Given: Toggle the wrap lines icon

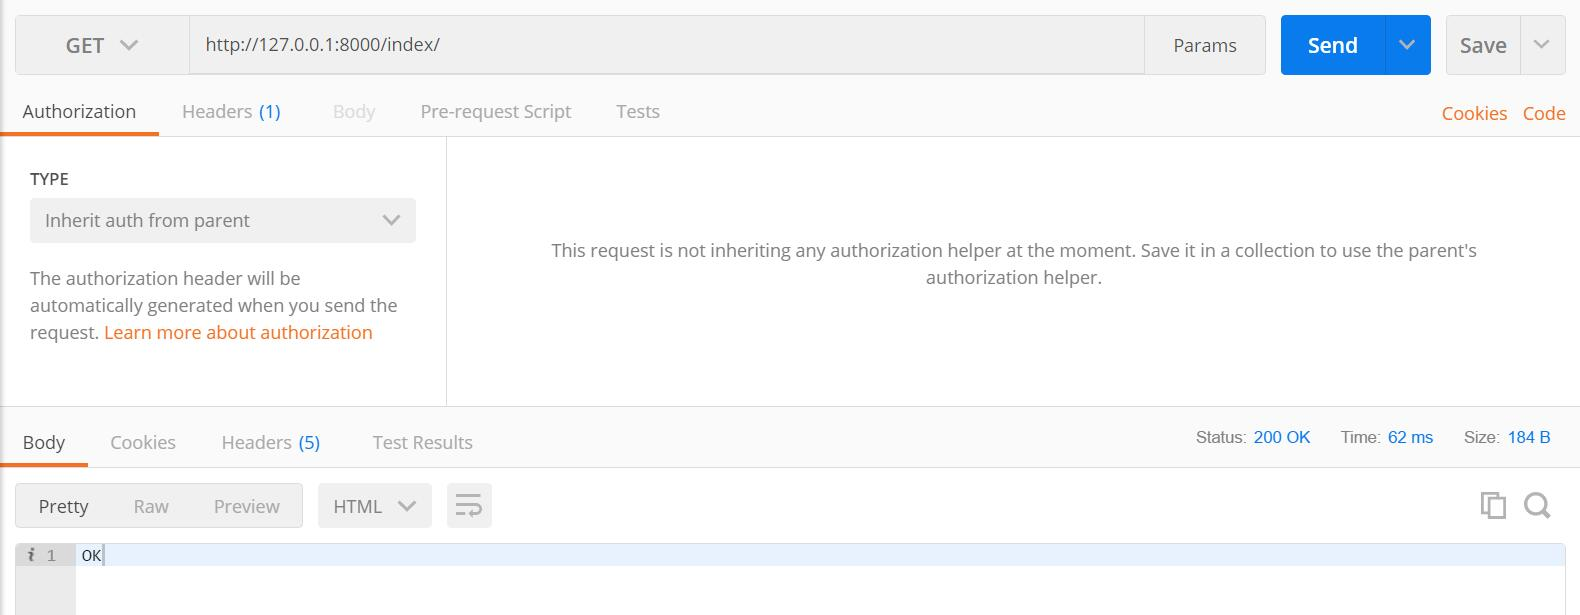Looking at the screenshot, I should [x=469, y=506].
